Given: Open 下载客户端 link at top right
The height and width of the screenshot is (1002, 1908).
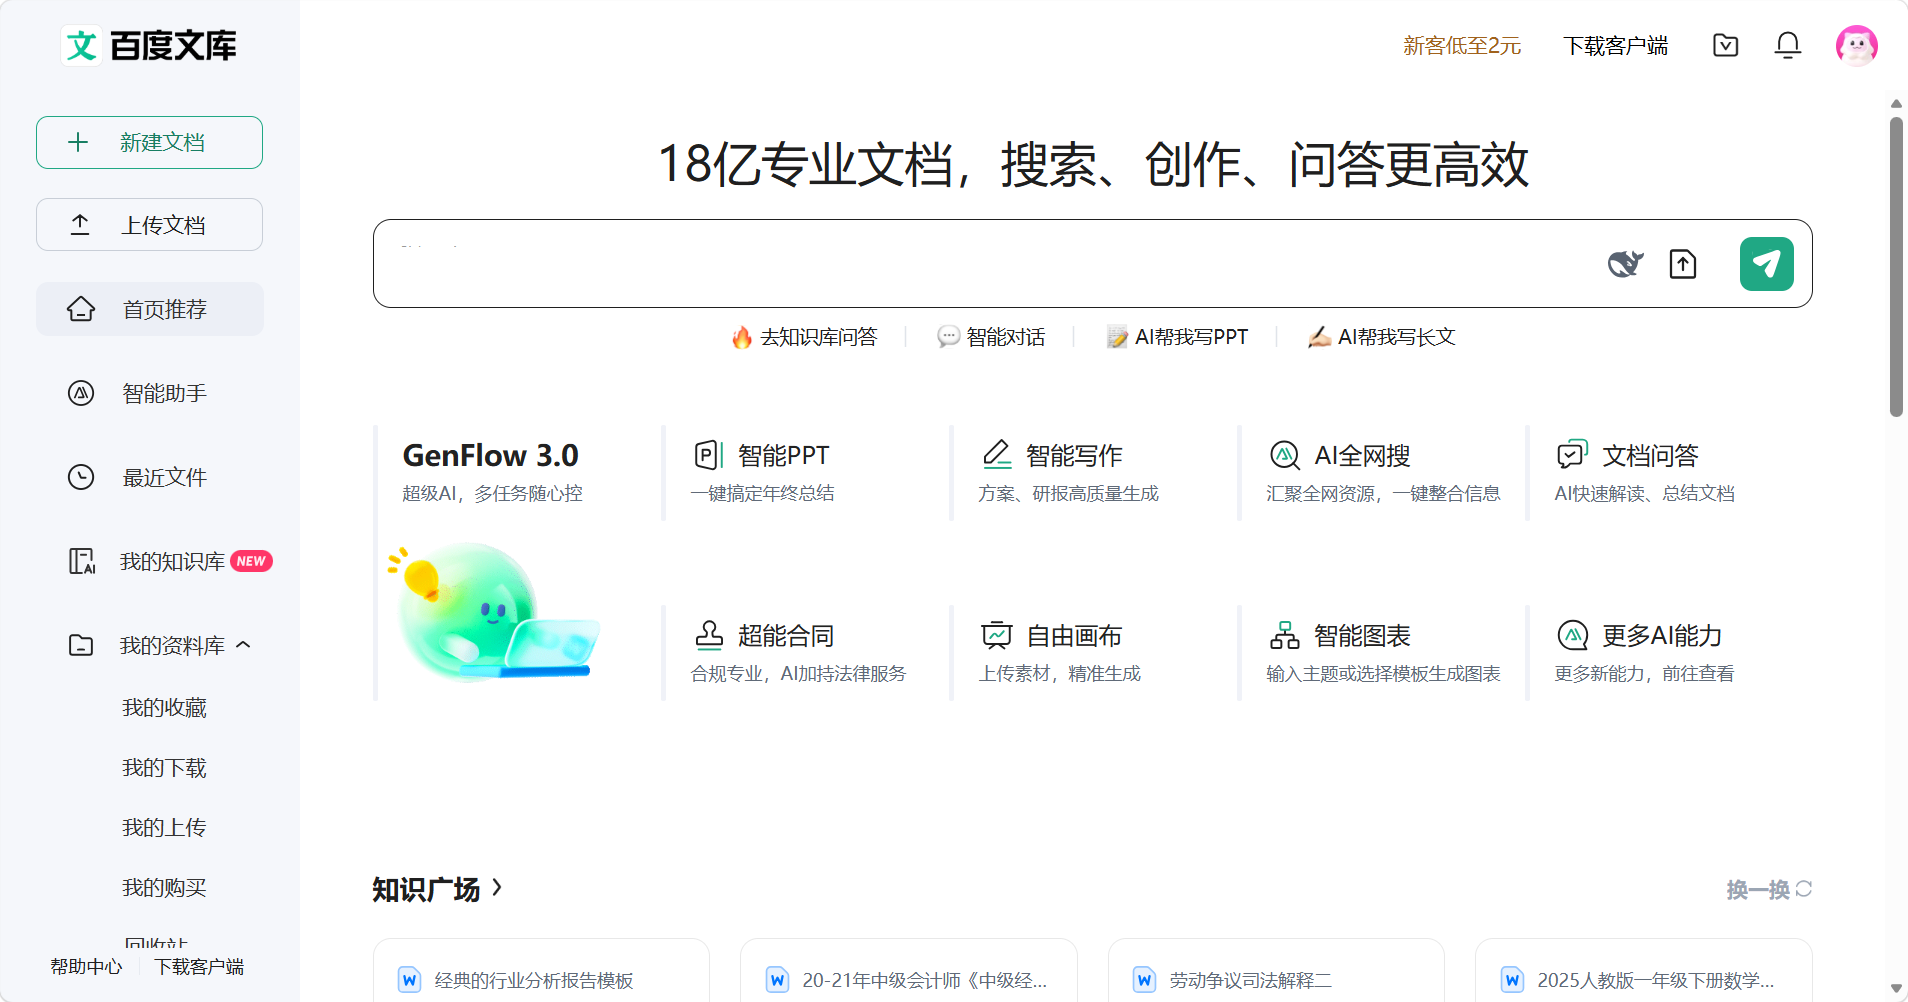Looking at the screenshot, I should click(x=1615, y=46).
